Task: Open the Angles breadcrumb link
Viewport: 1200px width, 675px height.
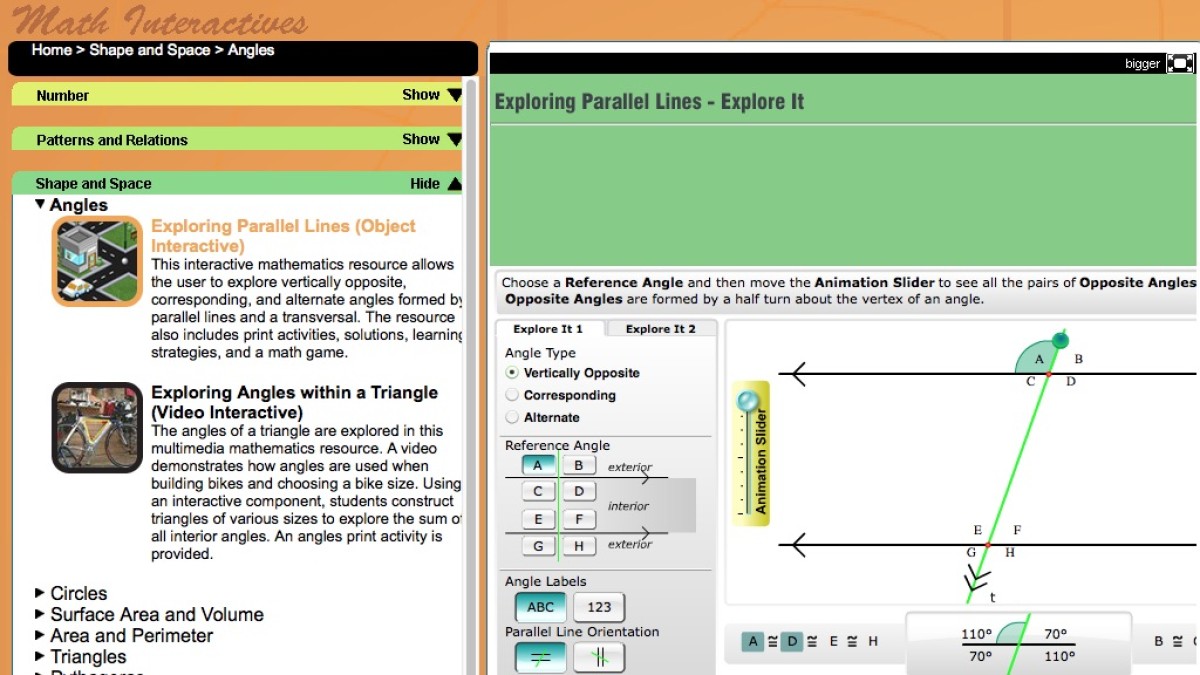Action: [x=251, y=50]
